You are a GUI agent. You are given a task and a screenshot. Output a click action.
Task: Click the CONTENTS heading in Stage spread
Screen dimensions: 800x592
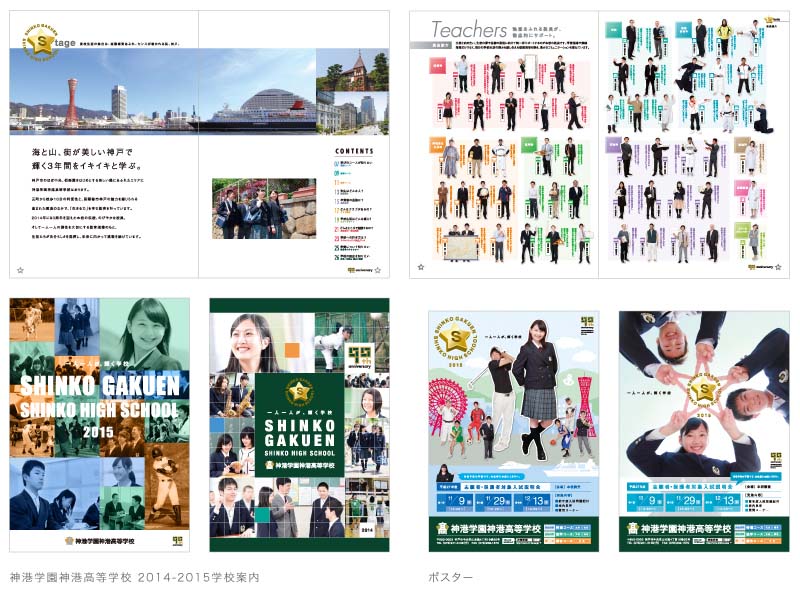[x=354, y=151]
